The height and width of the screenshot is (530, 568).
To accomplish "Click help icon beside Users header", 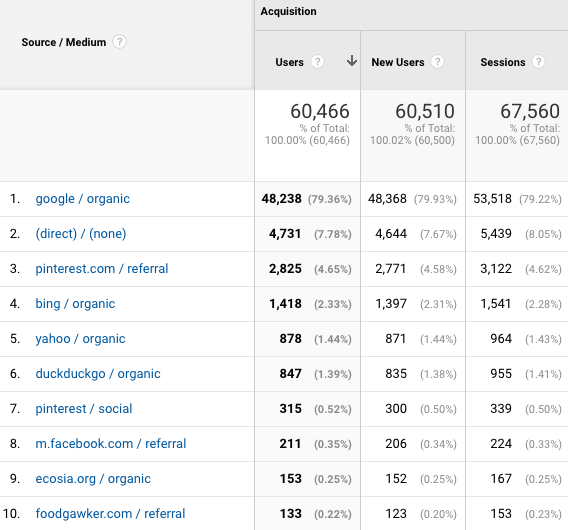I will pyautogui.click(x=317, y=62).
